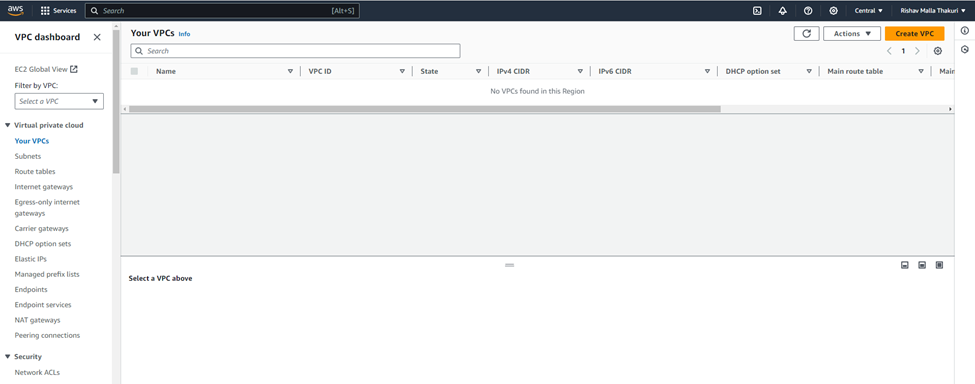This screenshot has height=384, width=975.
Task: Open Carrier gateways in sidebar
Action: tap(42, 229)
